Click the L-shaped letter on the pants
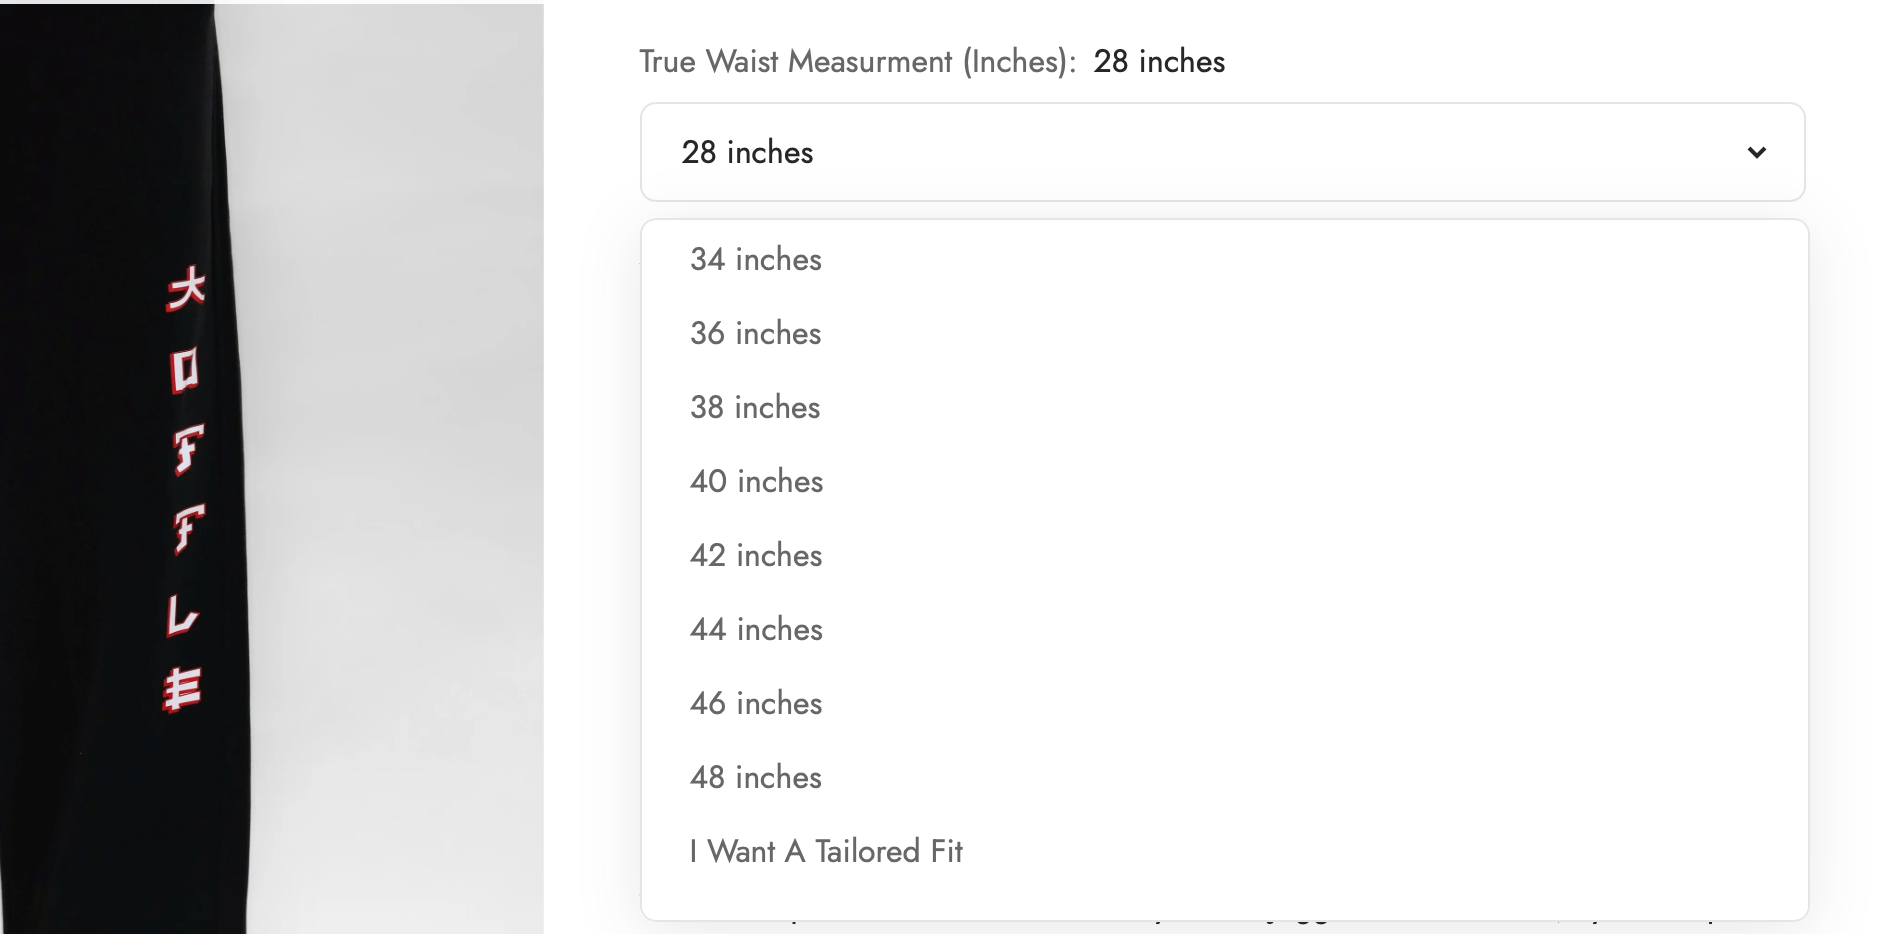This screenshot has height=934, width=1878. tap(183, 612)
